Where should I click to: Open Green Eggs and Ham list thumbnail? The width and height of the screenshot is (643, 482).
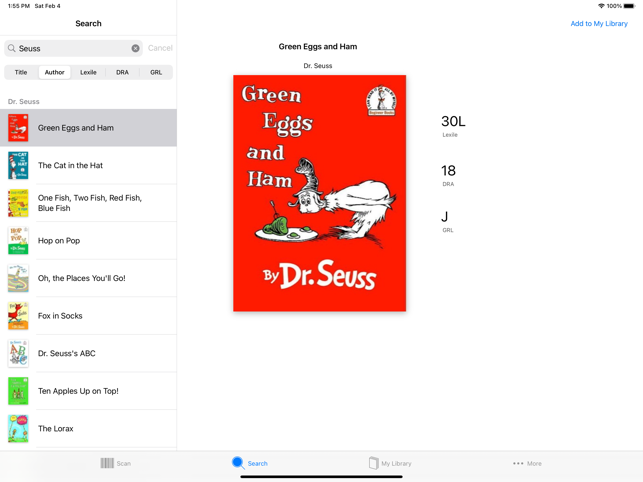click(x=18, y=128)
